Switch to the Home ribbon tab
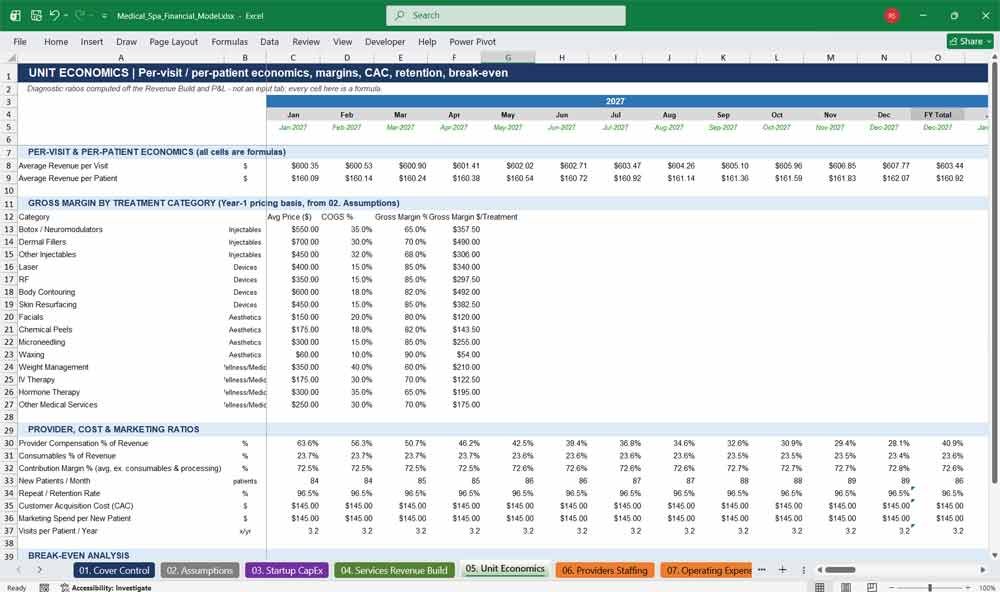Viewport: 1000px width, 592px height. tap(56, 41)
